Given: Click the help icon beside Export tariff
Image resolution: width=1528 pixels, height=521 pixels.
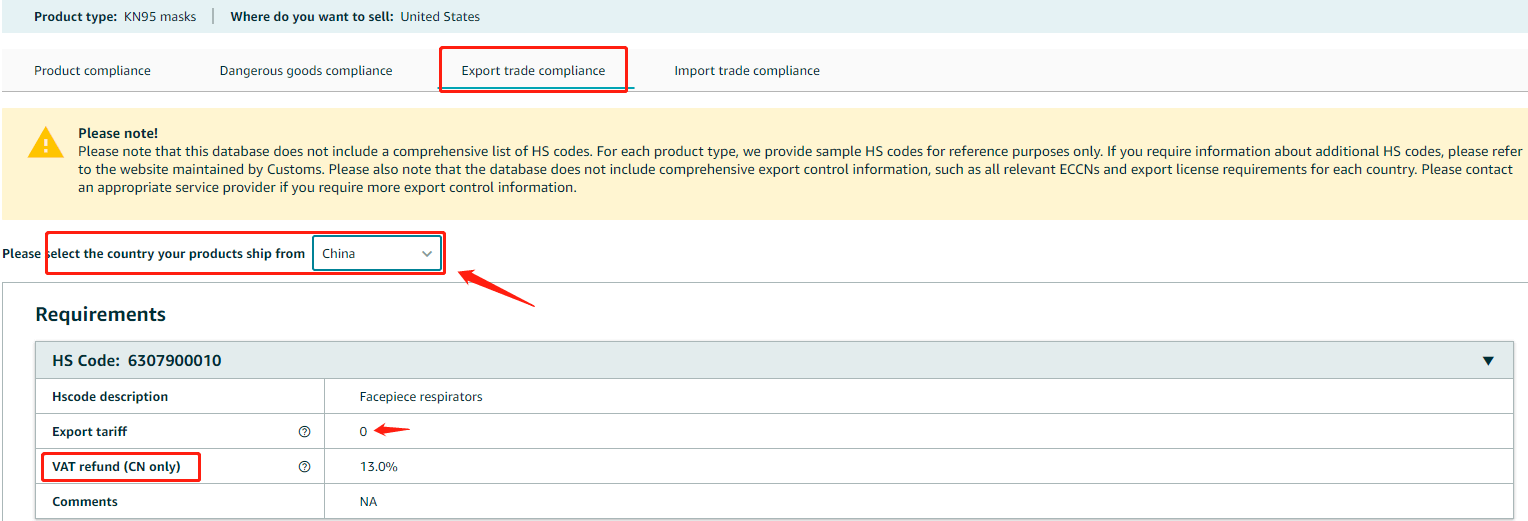Looking at the screenshot, I should coord(304,432).
